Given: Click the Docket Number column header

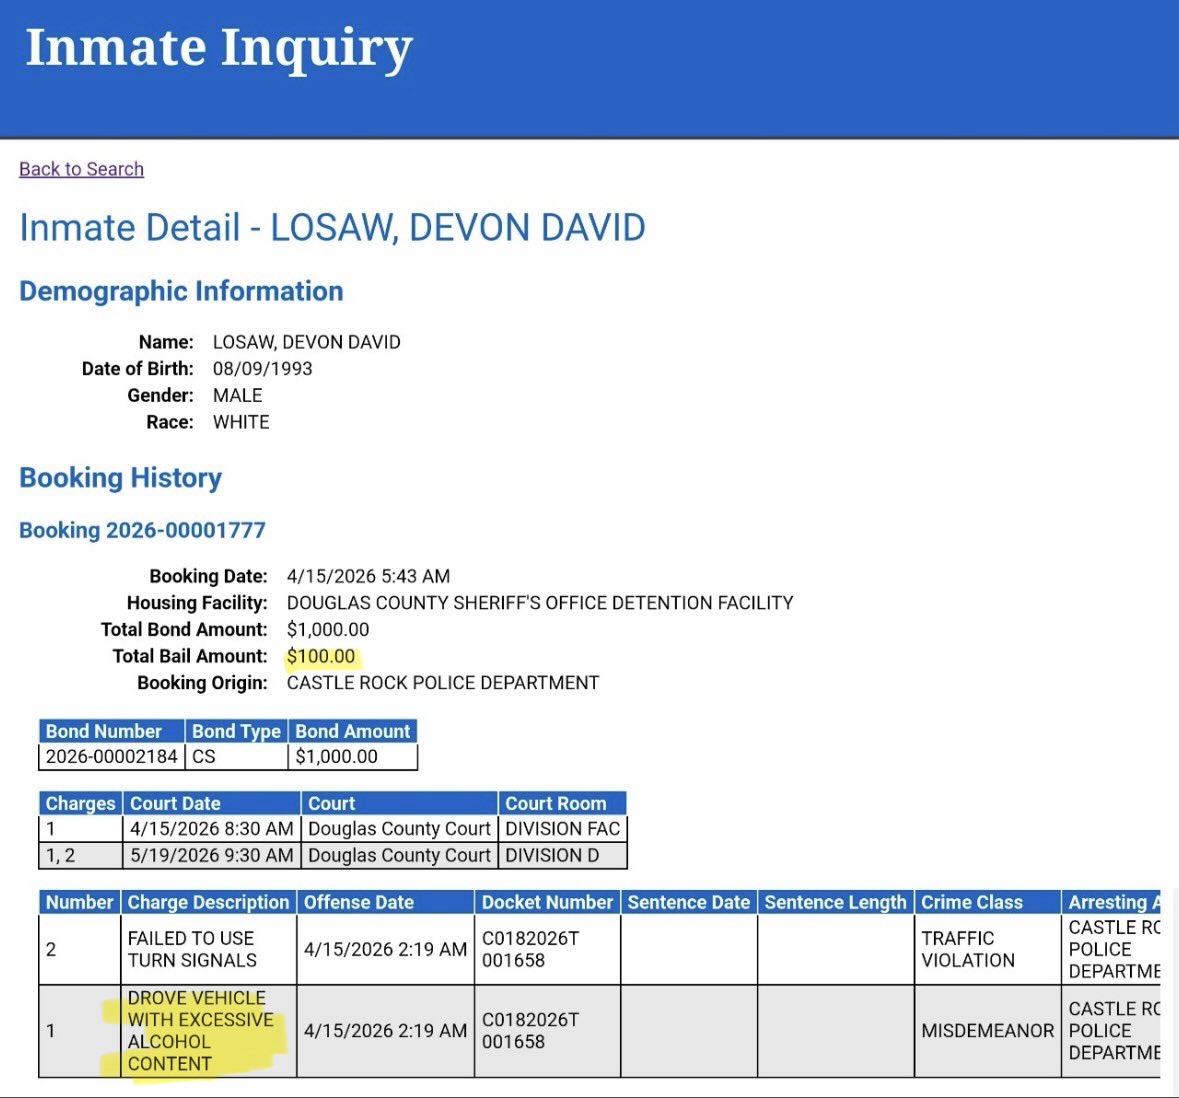Looking at the screenshot, I should pos(547,902).
